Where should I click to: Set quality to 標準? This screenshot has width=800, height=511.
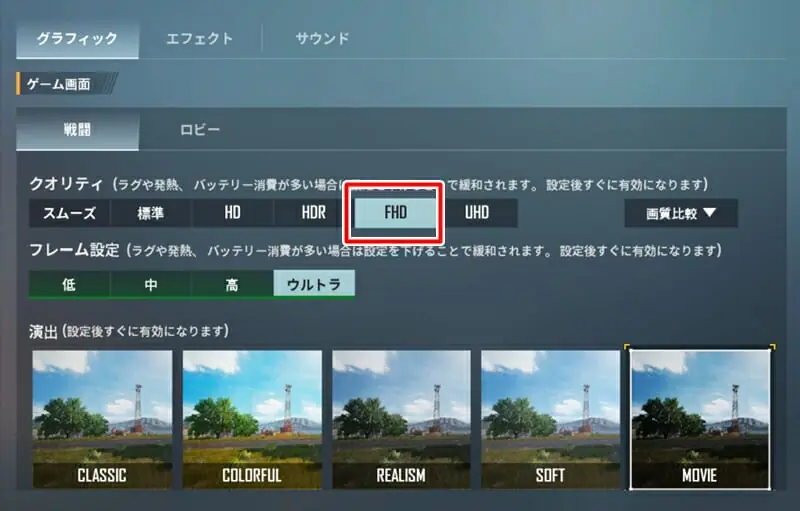151,213
